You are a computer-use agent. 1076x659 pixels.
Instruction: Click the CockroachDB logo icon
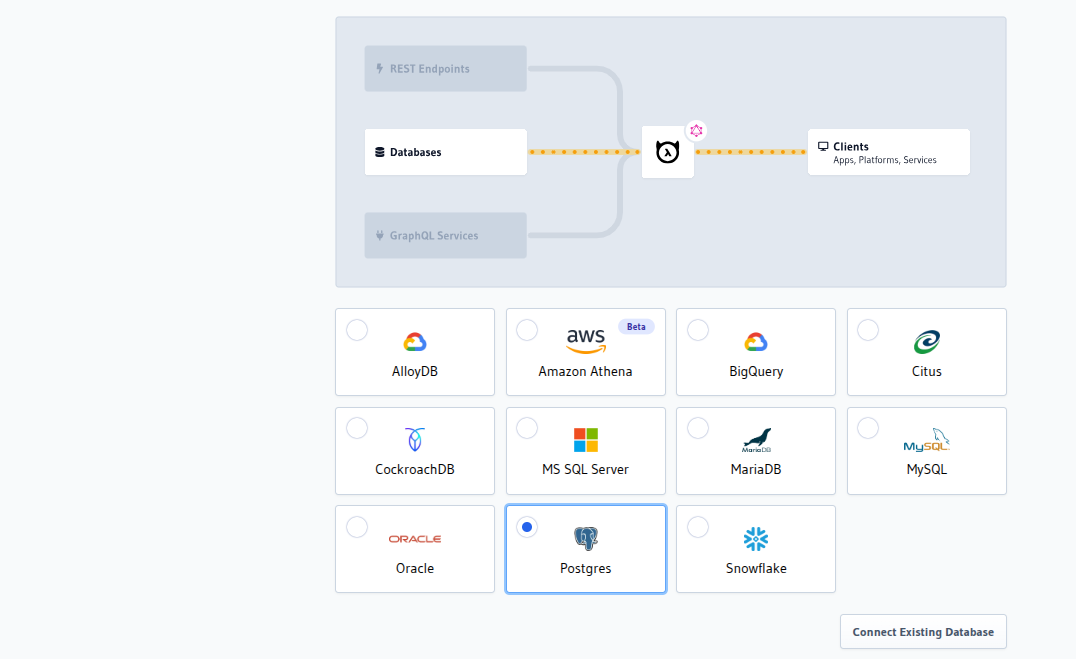(414, 439)
